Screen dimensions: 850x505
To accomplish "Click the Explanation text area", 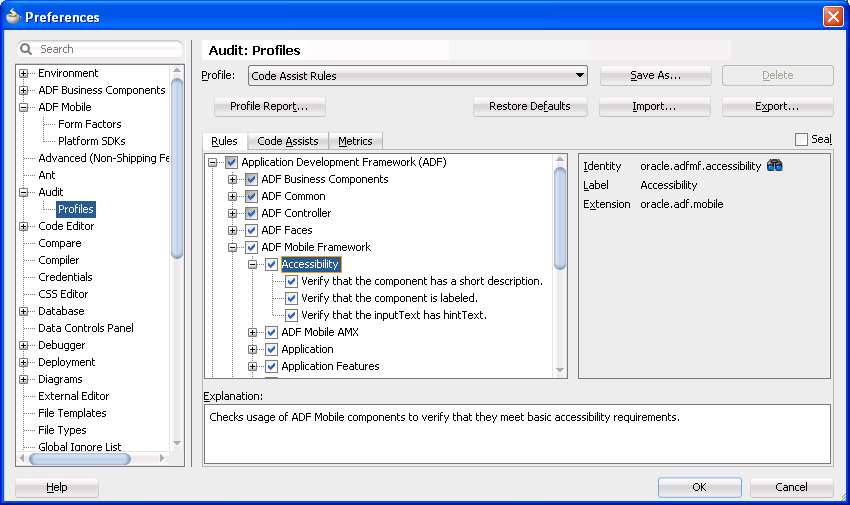I will pyautogui.click(x=517, y=434).
